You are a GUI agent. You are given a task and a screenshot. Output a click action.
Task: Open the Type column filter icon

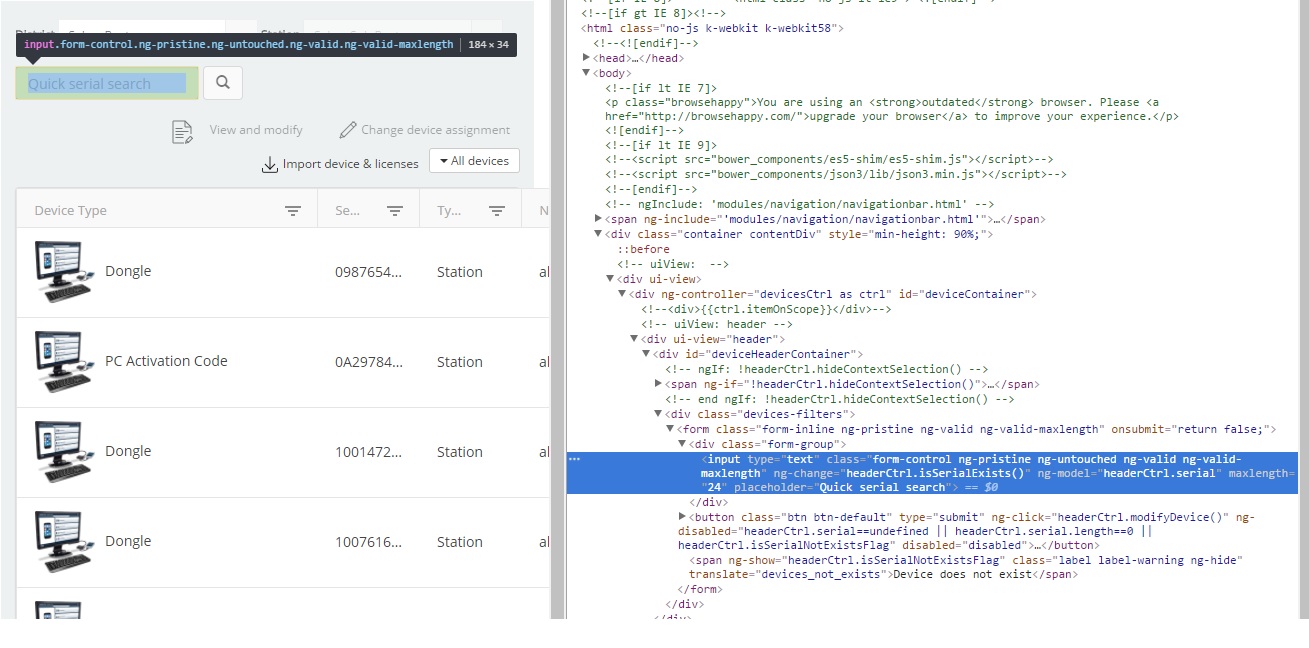(x=497, y=211)
